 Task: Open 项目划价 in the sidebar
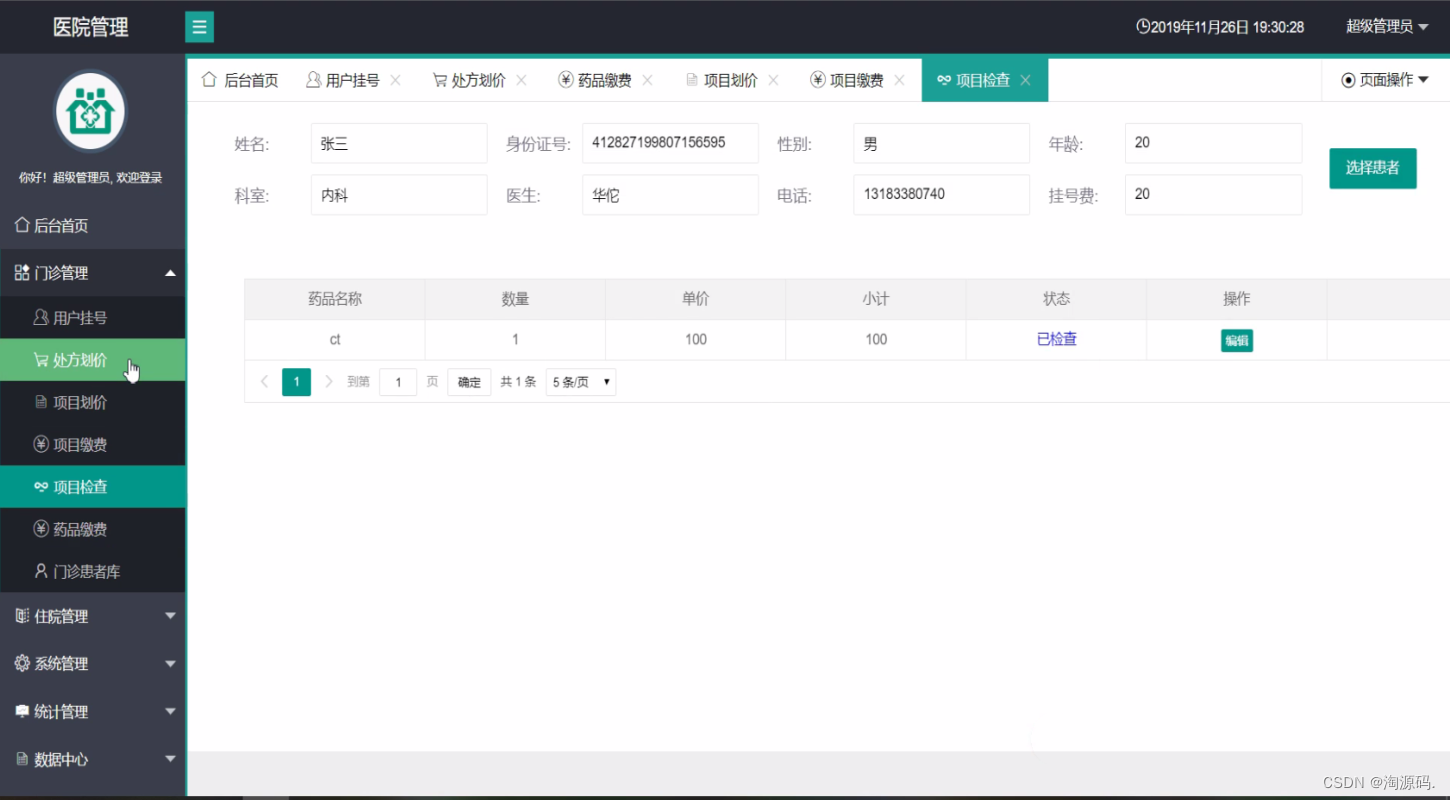92,402
